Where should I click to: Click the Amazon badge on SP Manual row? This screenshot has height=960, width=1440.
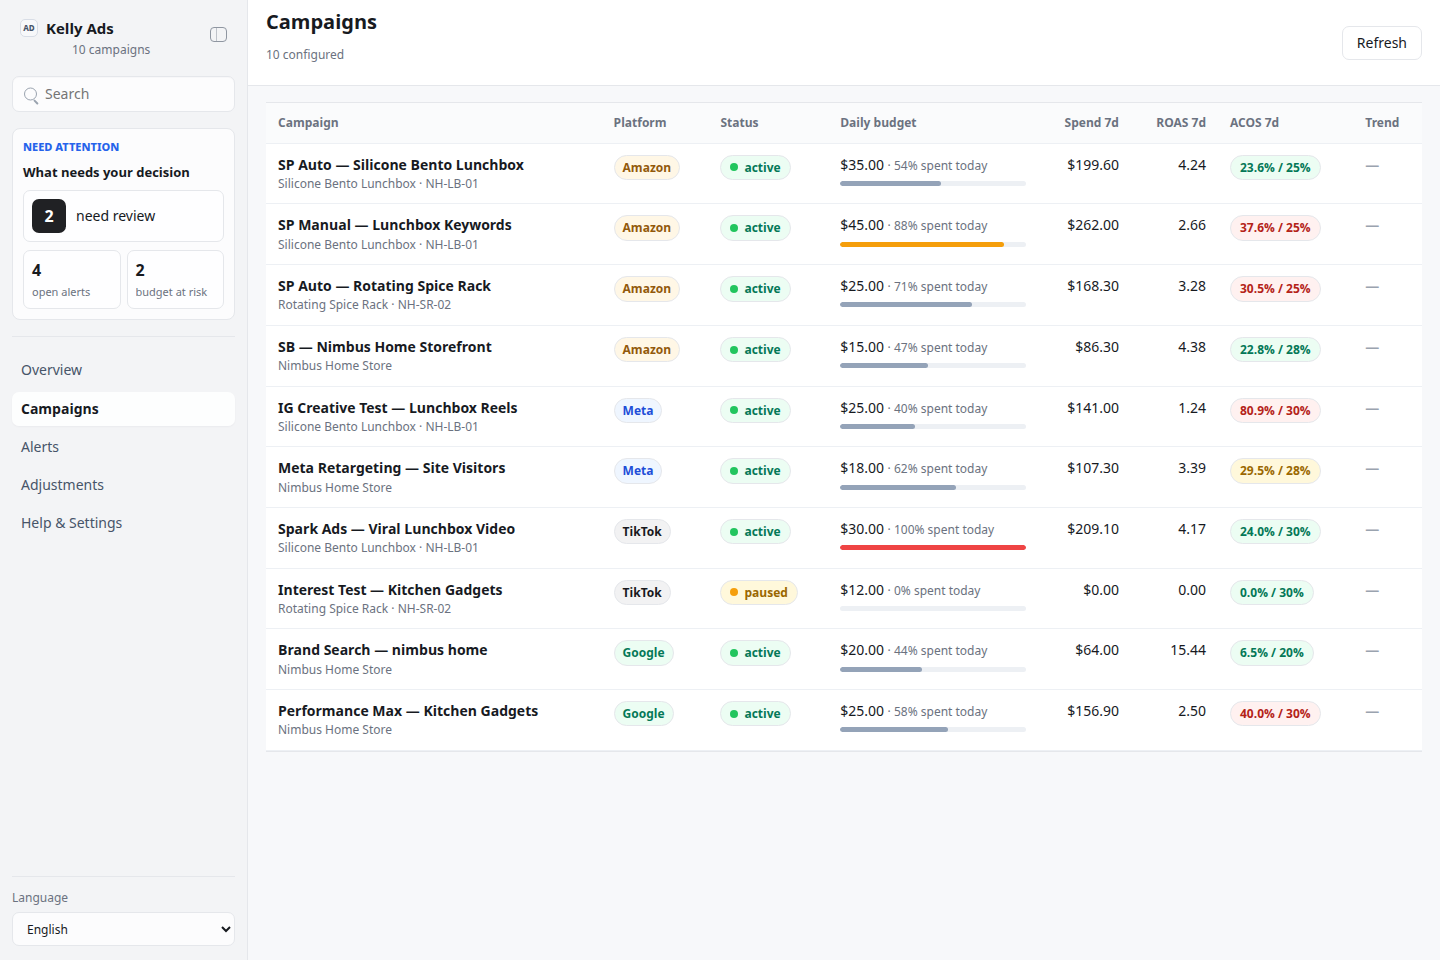[646, 228]
